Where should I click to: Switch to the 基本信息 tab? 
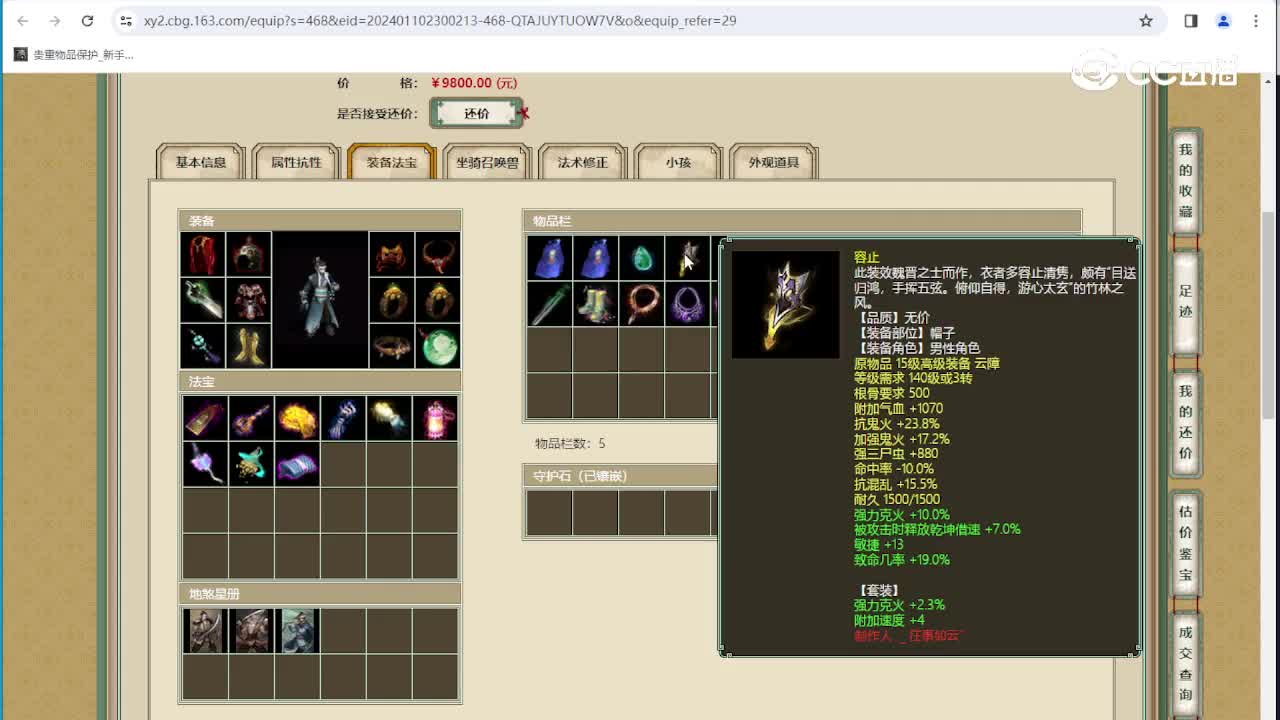tap(201, 162)
